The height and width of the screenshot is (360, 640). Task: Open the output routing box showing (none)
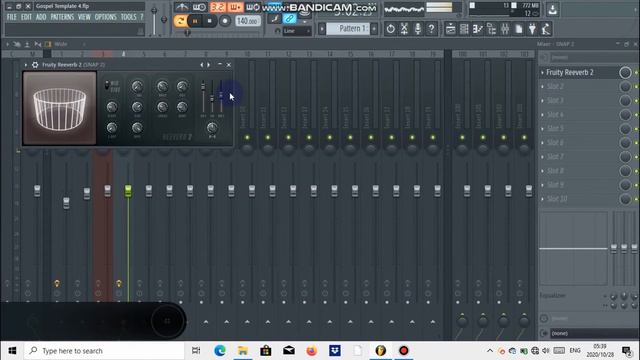pos(594,333)
